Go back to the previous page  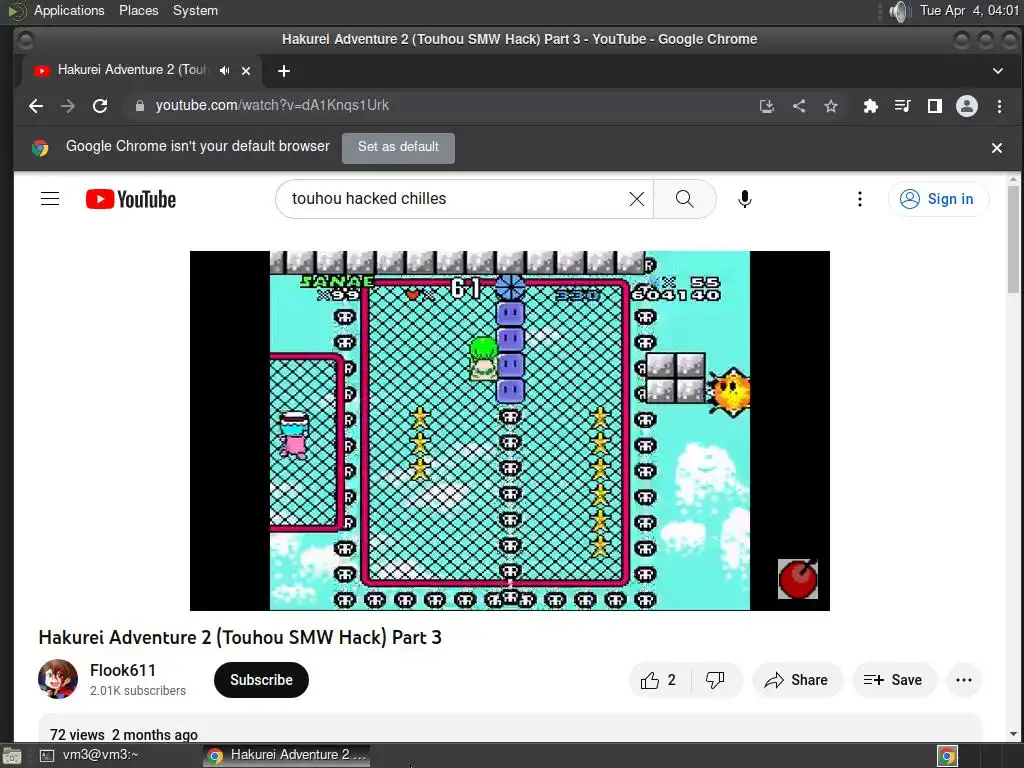(x=36, y=106)
